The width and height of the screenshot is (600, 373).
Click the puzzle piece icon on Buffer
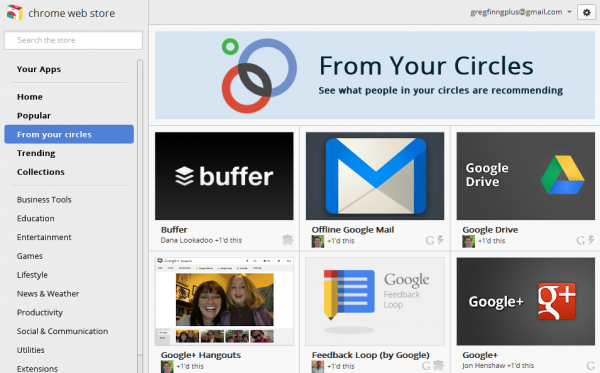tap(287, 240)
